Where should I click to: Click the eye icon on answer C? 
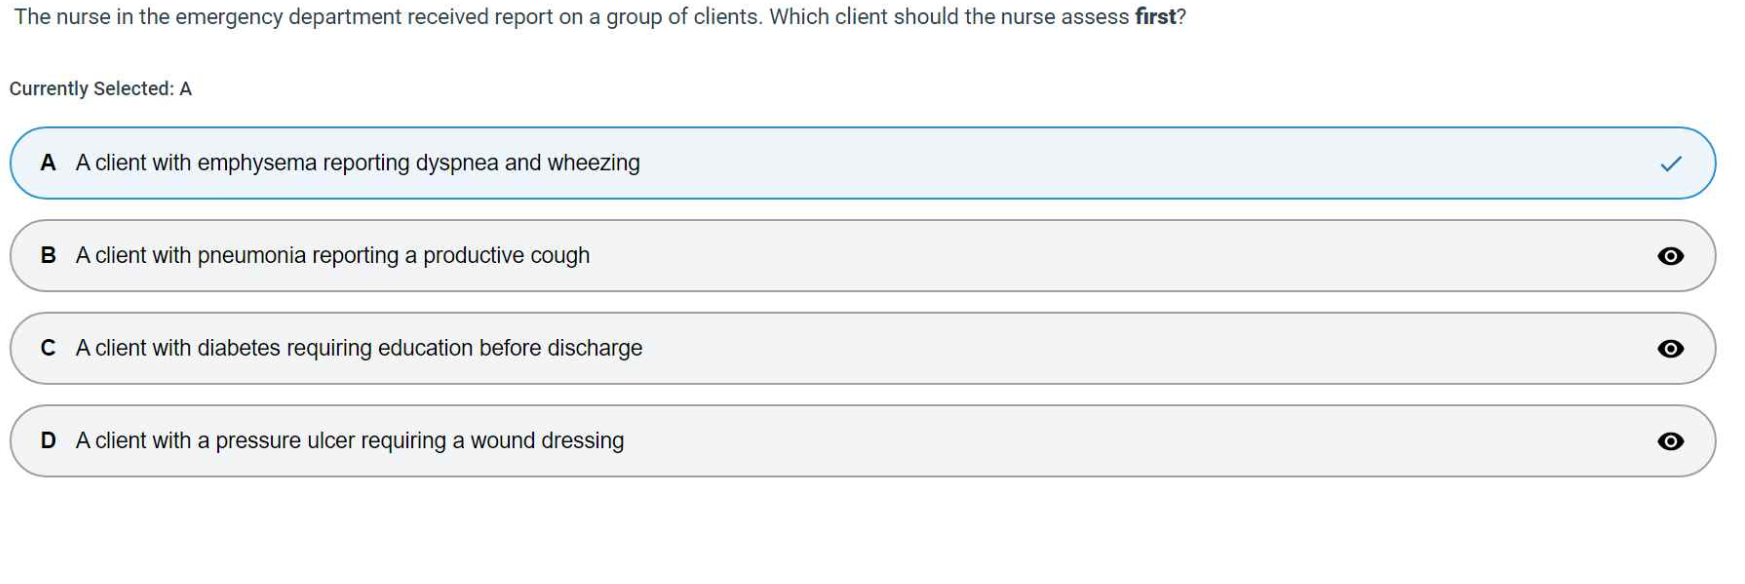[x=1670, y=349]
